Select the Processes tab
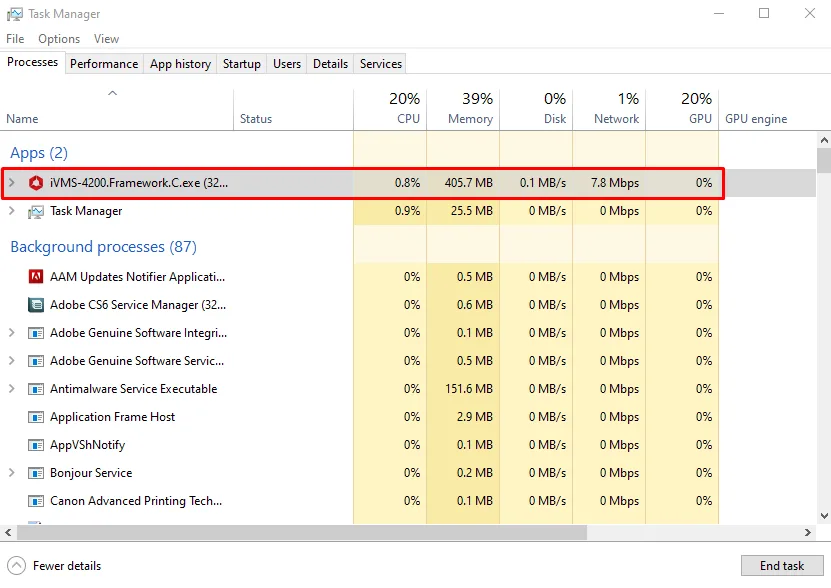The height and width of the screenshot is (588, 831). click(32, 62)
